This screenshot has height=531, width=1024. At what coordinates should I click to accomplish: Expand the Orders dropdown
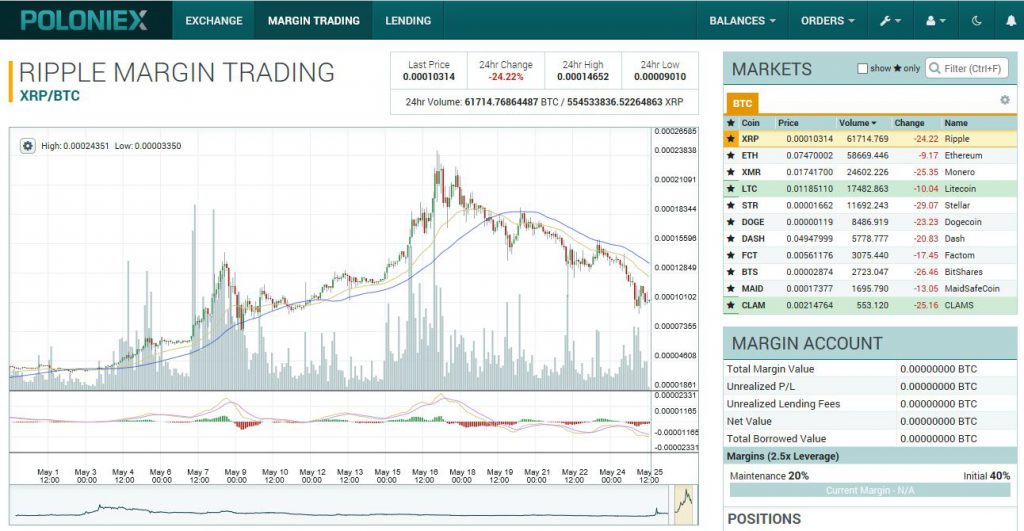click(x=828, y=21)
